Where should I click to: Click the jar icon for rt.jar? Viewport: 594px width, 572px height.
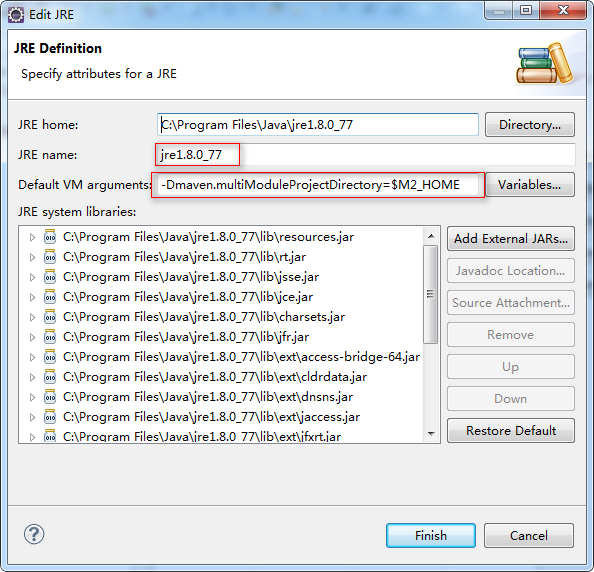[x=50, y=257]
